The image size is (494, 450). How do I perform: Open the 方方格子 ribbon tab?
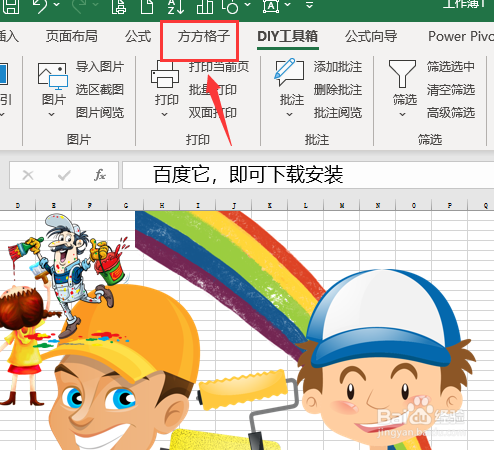coord(204,36)
